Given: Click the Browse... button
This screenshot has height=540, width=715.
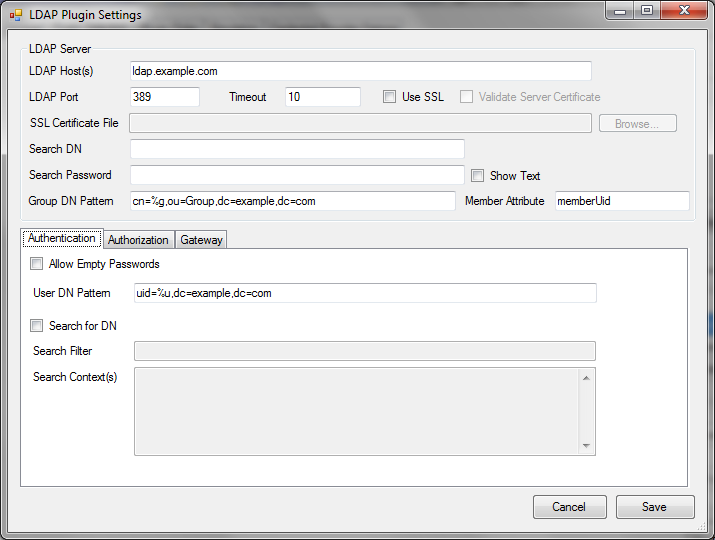Looking at the screenshot, I should tap(637, 124).
